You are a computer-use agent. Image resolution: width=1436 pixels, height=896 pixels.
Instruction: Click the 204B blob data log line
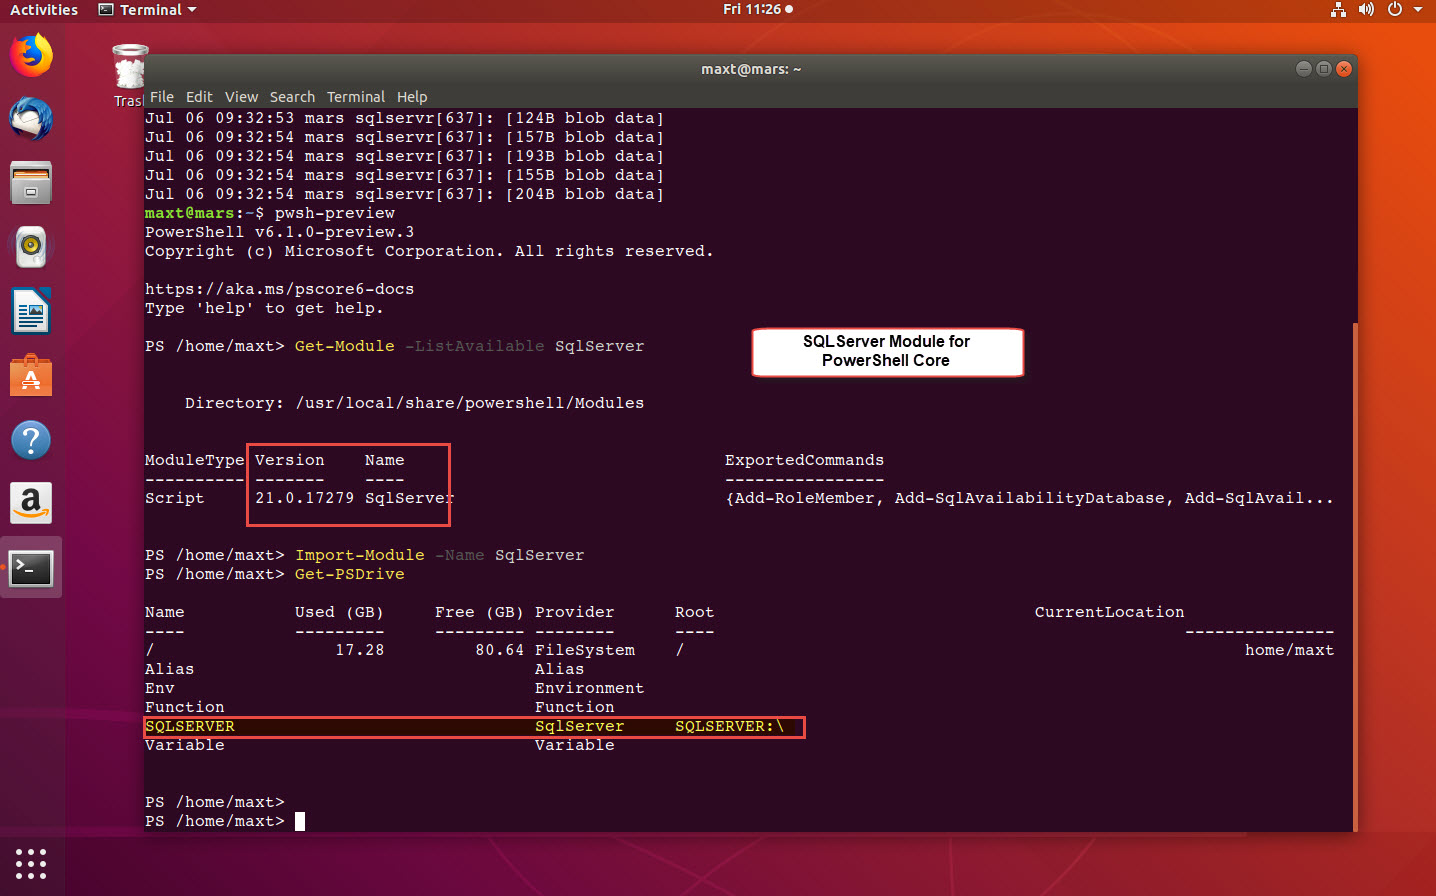click(x=404, y=194)
